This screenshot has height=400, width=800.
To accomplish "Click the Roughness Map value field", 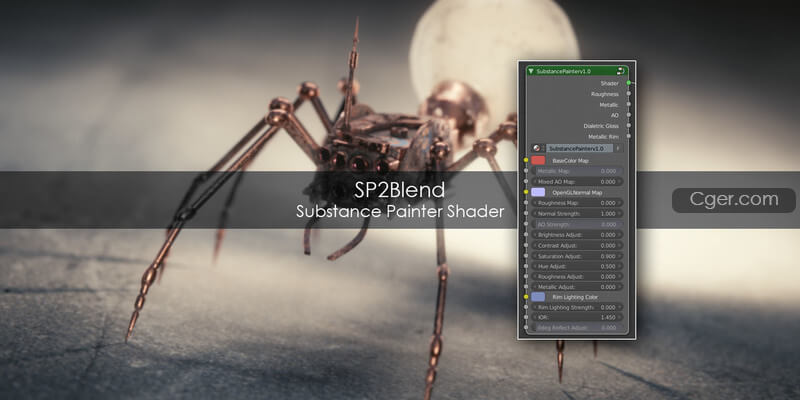I will (x=577, y=203).
